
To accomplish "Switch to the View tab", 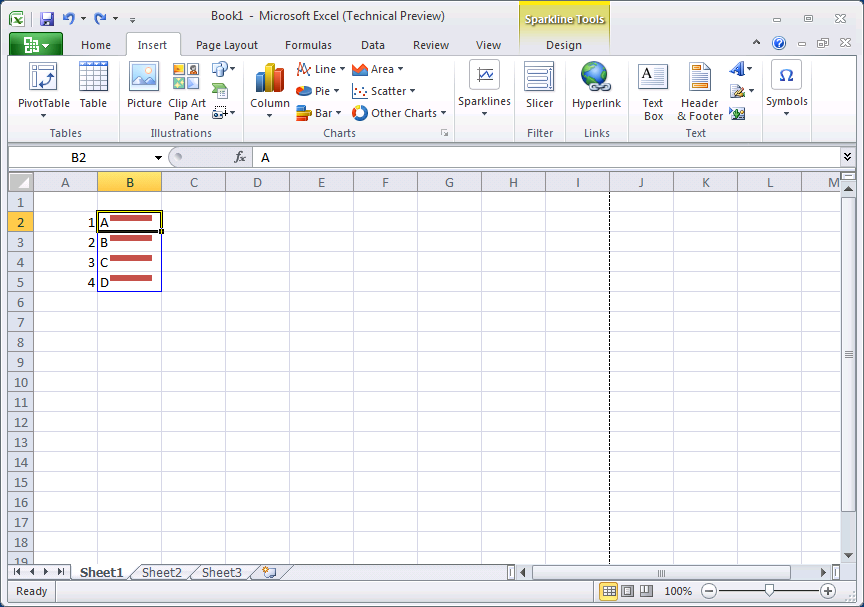I will (x=488, y=45).
